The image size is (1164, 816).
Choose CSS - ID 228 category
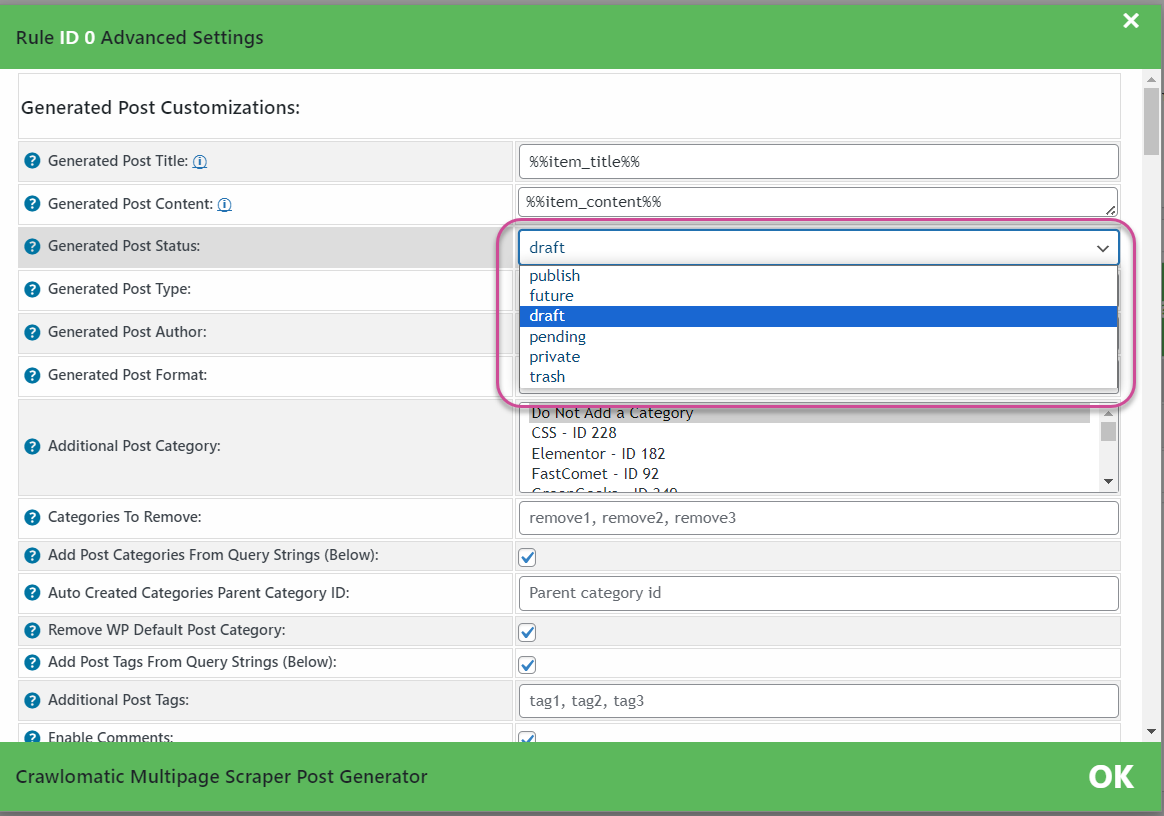pyautogui.click(x=808, y=433)
